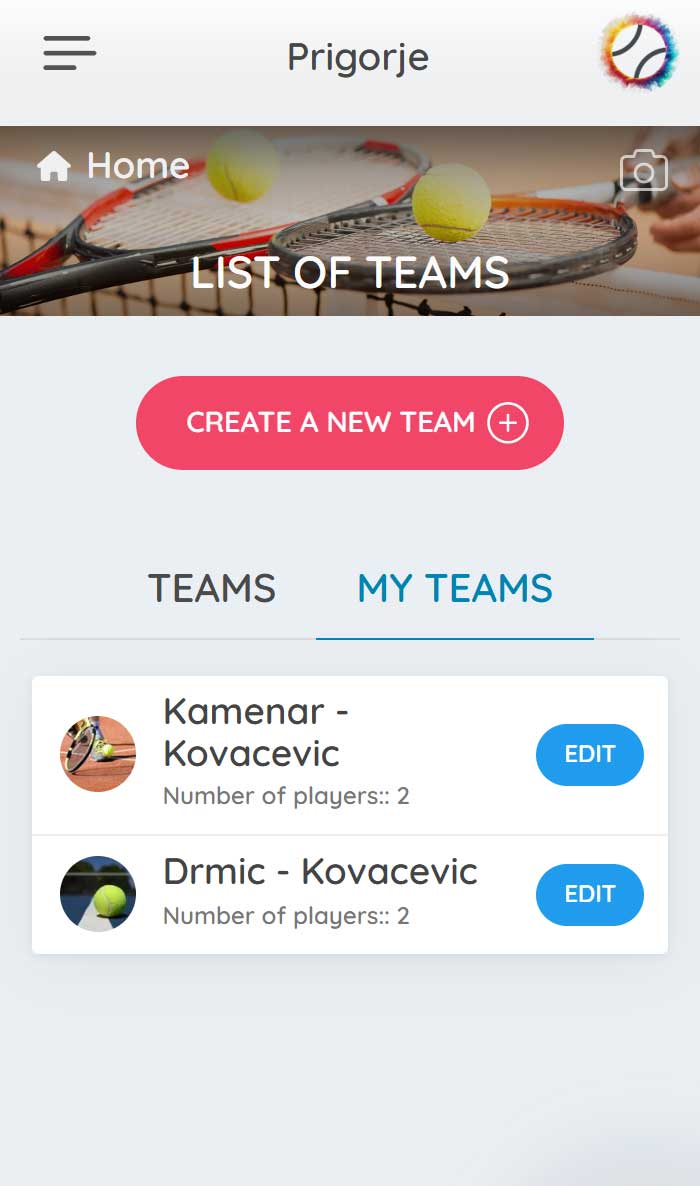Open Drmic - Kovacevic team name
700x1186 pixels.
click(x=320, y=871)
